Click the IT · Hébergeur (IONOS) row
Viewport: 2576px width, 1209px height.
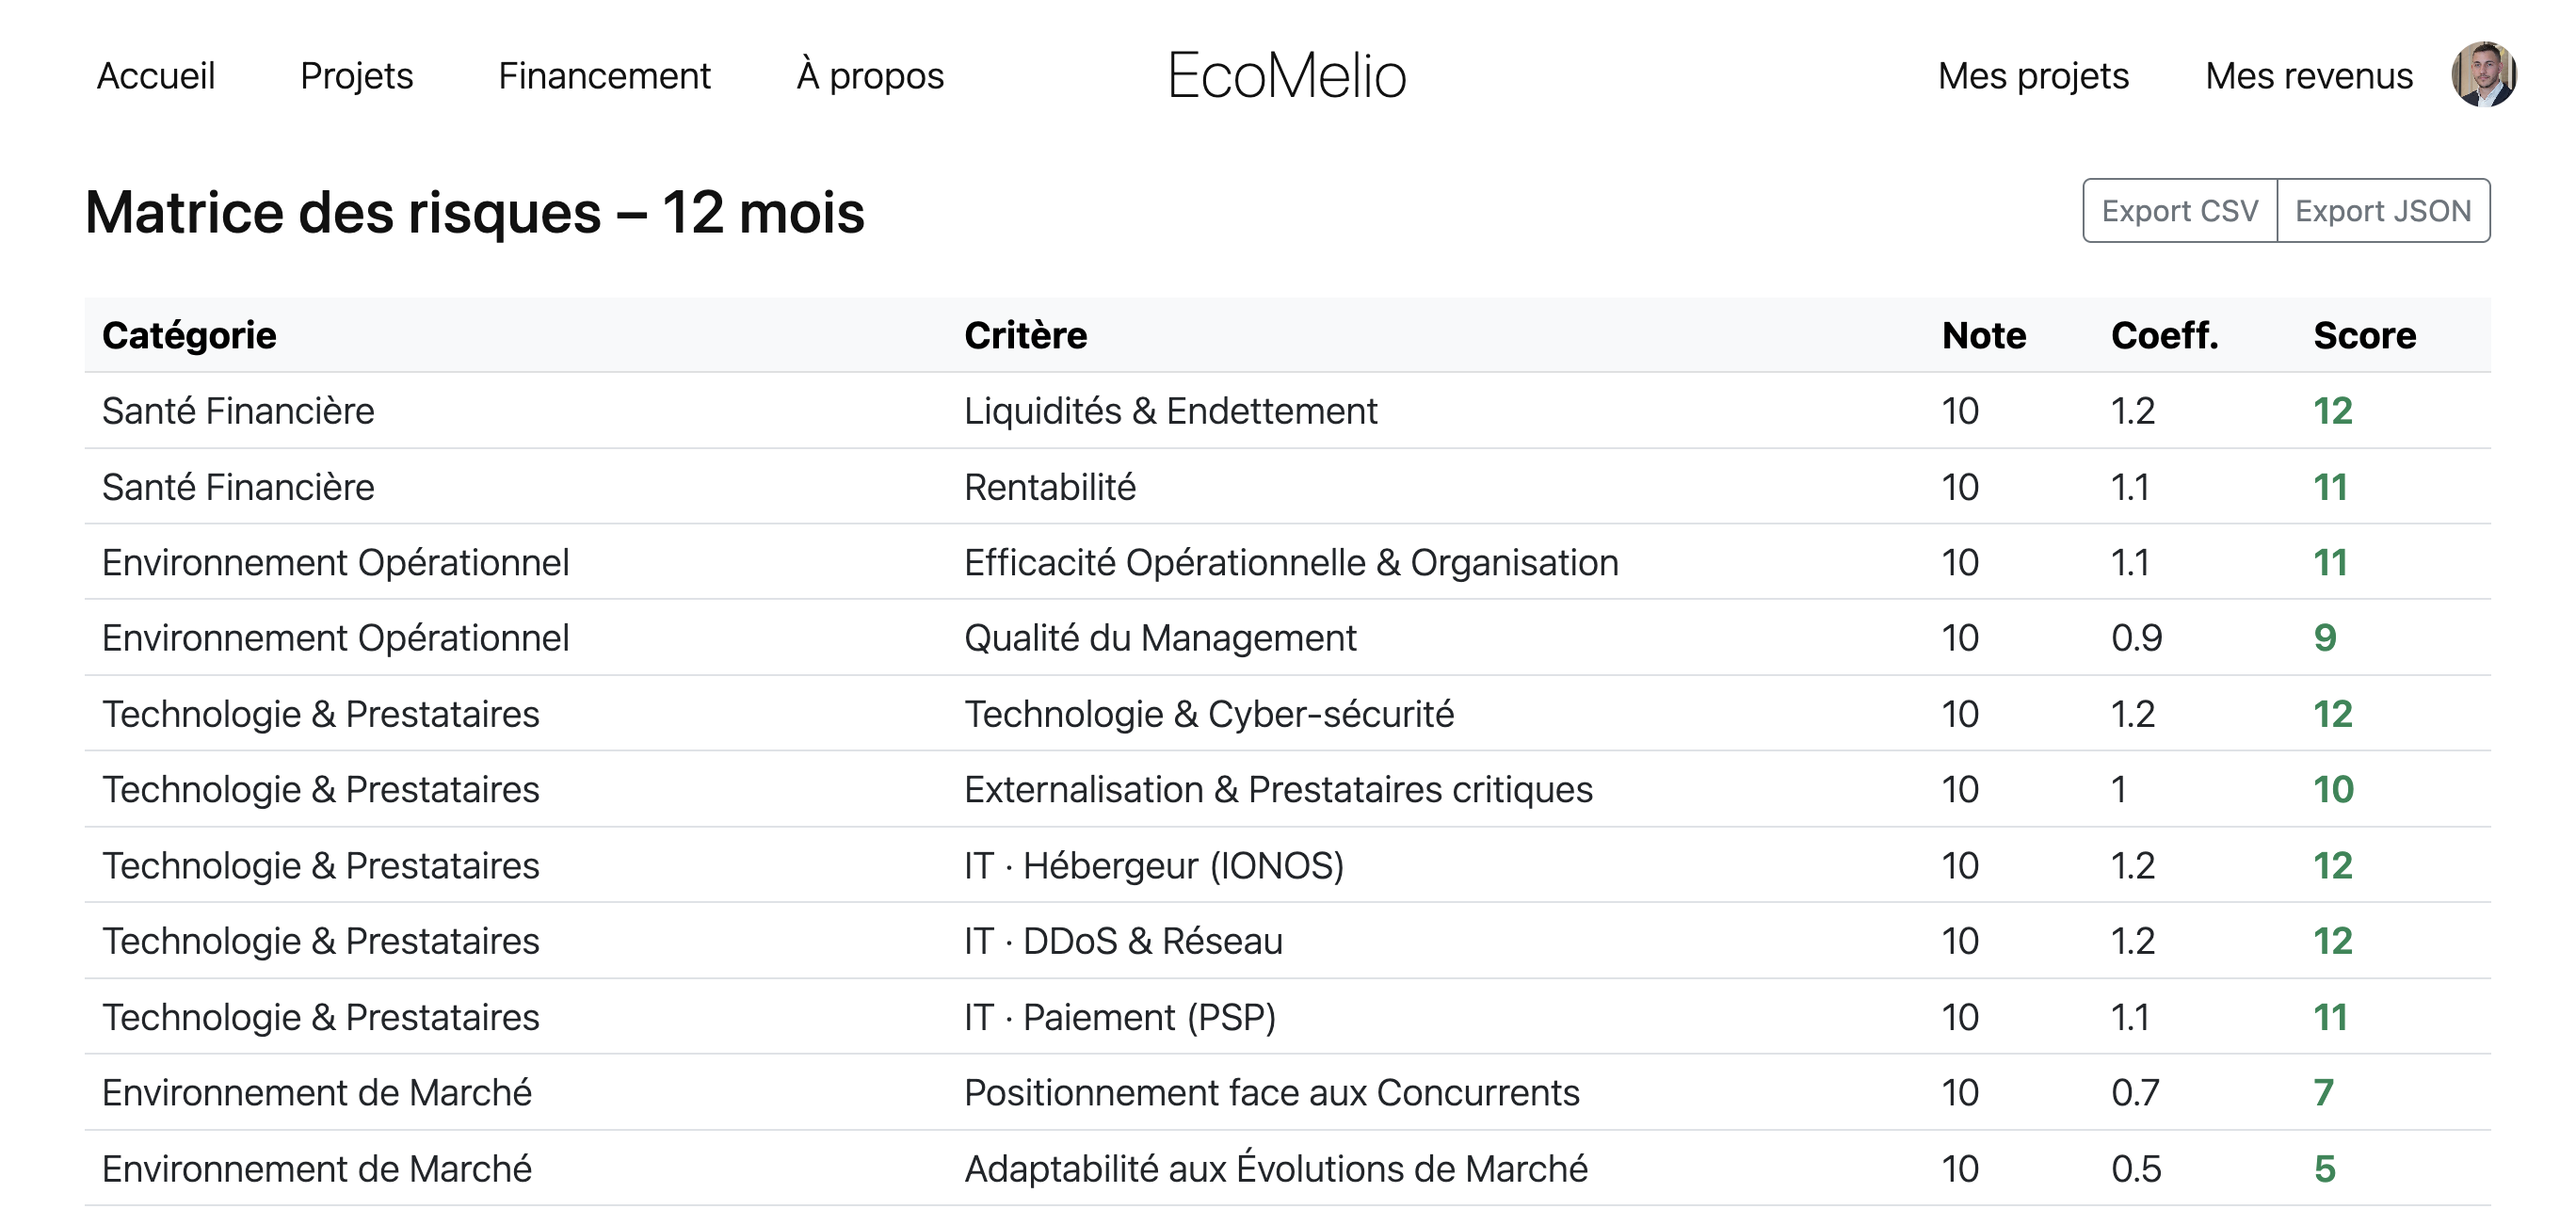point(1154,865)
